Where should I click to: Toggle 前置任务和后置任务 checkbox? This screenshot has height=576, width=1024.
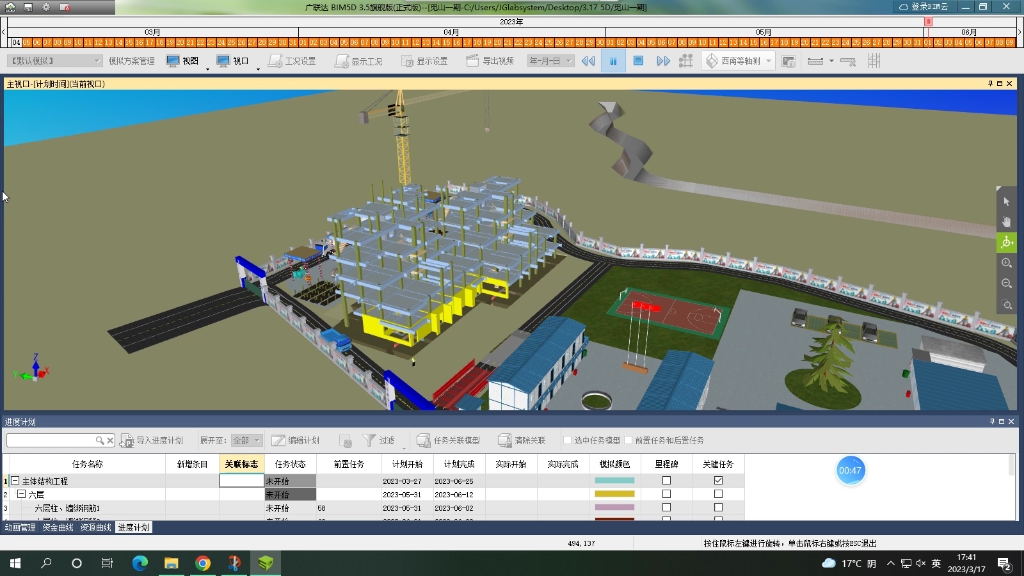click(x=628, y=440)
